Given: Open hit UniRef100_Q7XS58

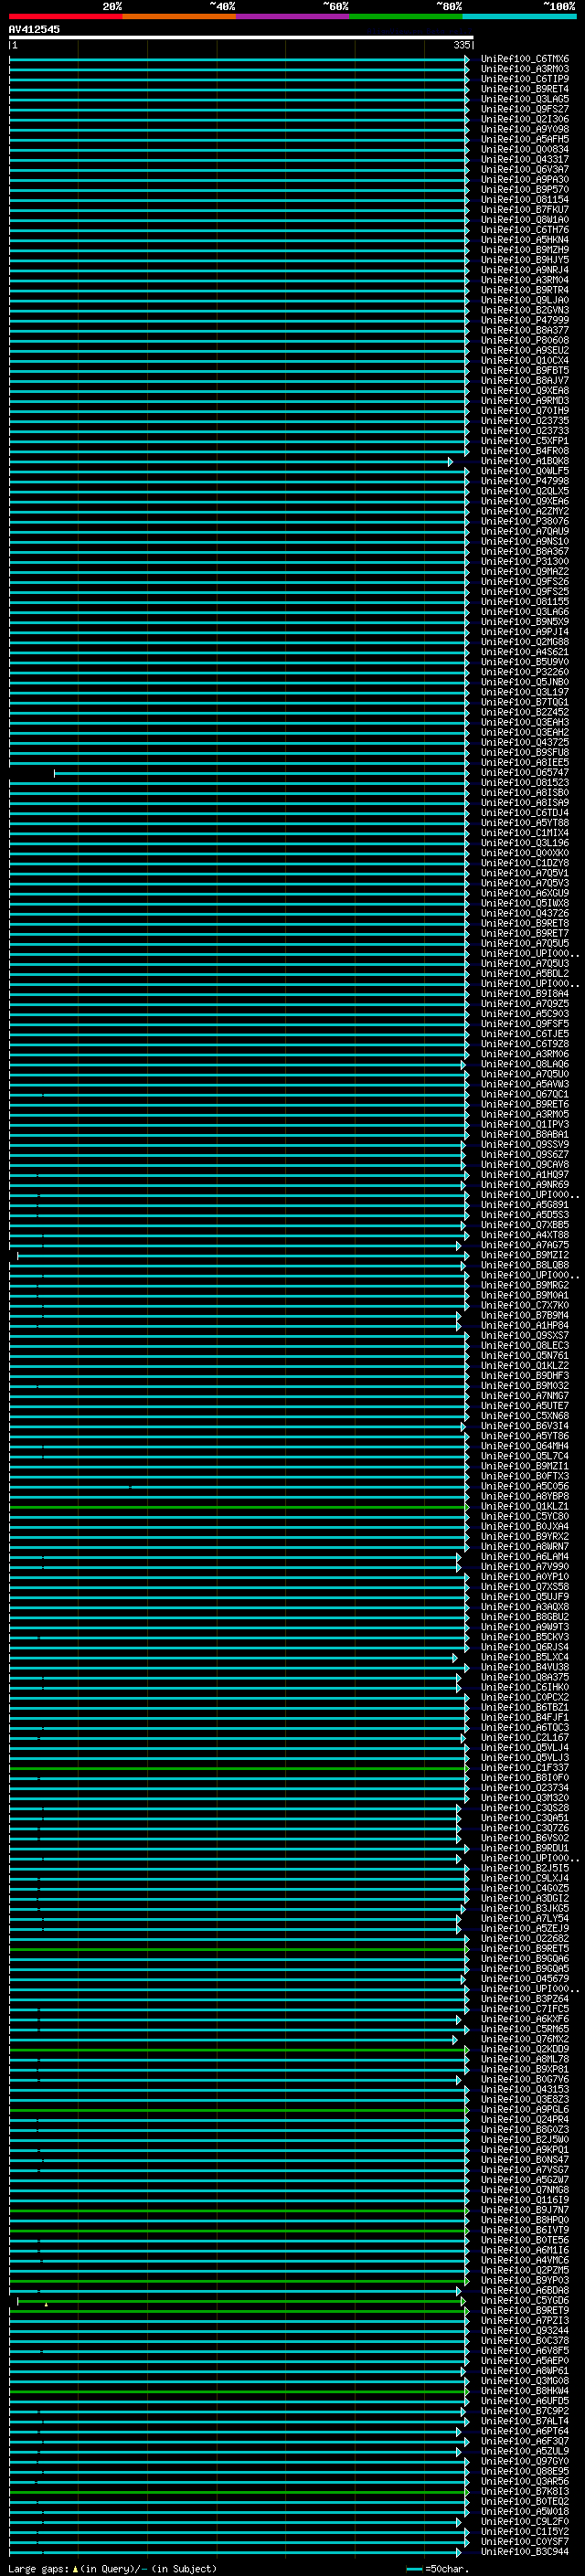Looking at the screenshot, I should 525,1586.
